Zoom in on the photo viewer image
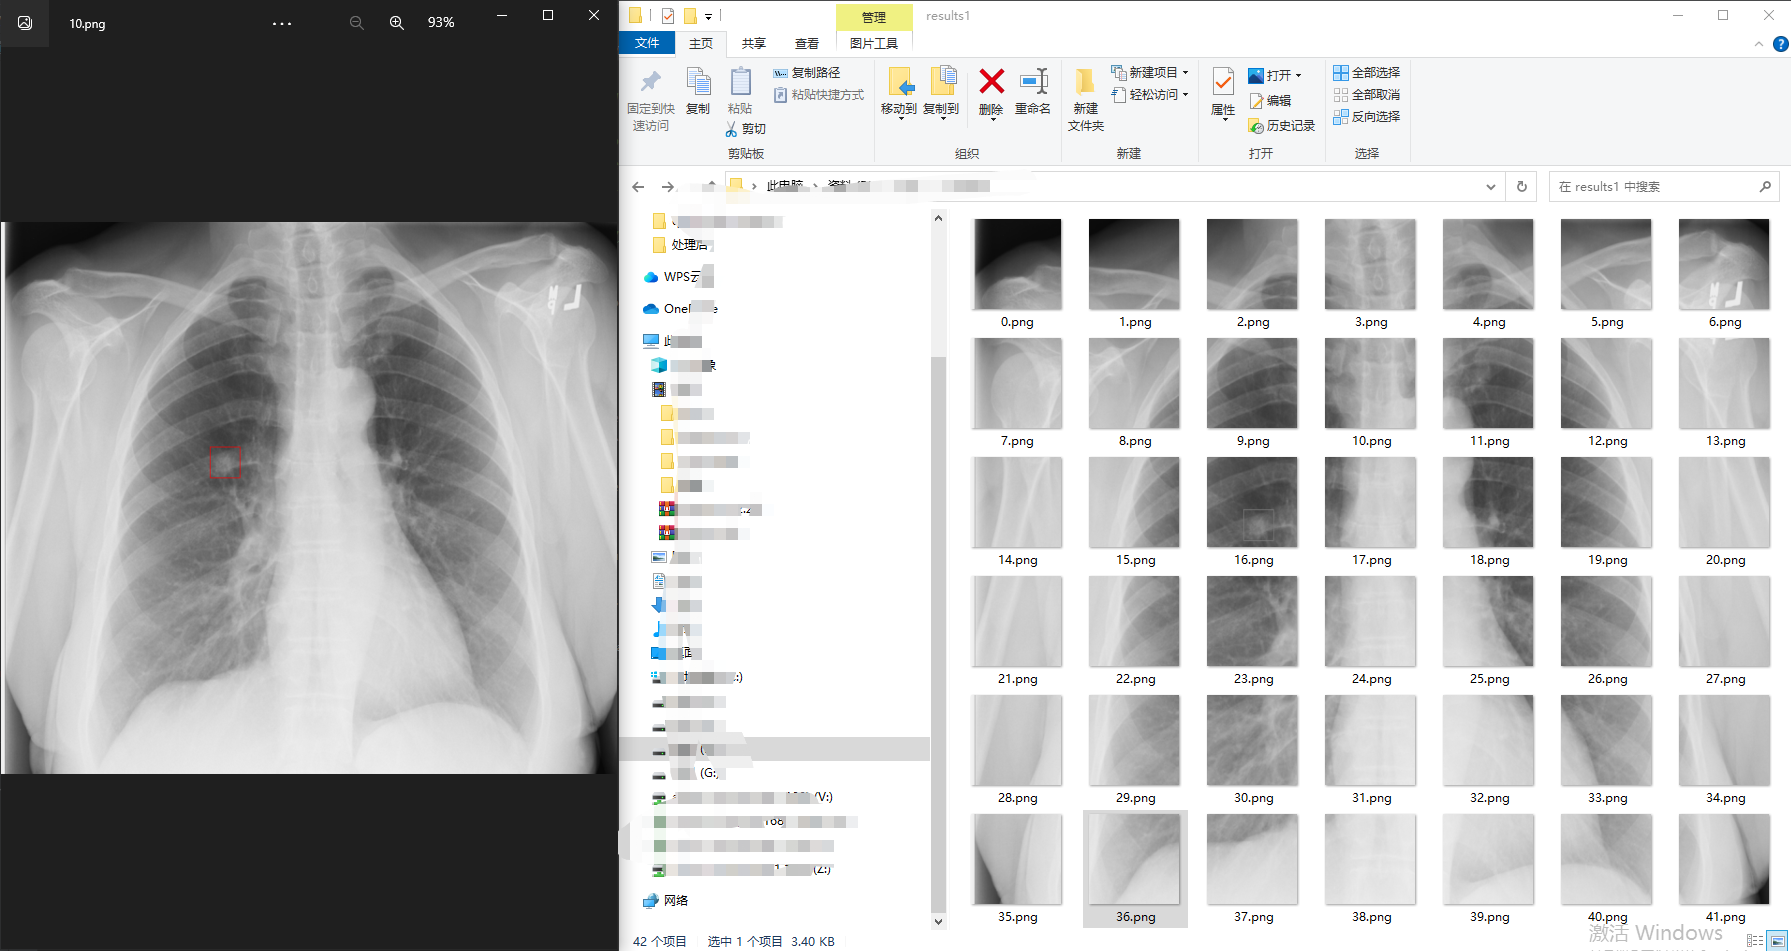The width and height of the screenshot is (1791, 951). click(x=397, y=22)
